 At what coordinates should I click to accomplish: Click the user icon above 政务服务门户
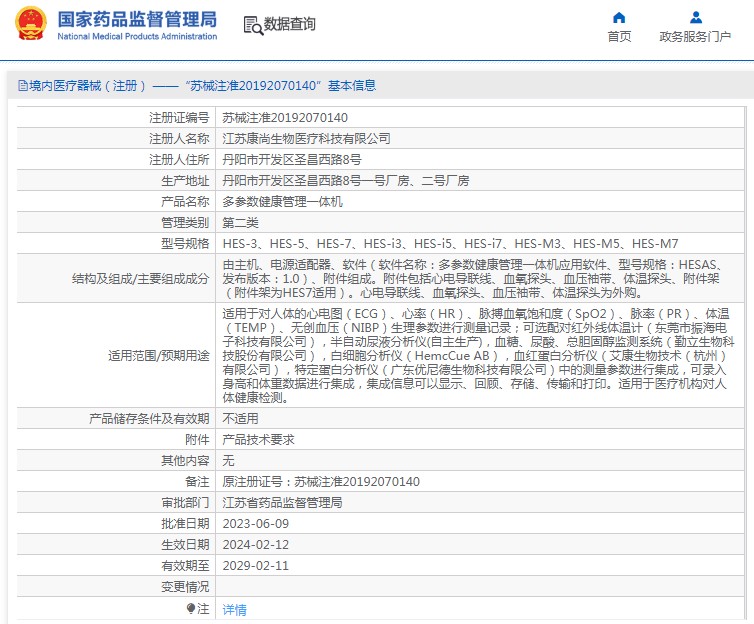point(695,18)
